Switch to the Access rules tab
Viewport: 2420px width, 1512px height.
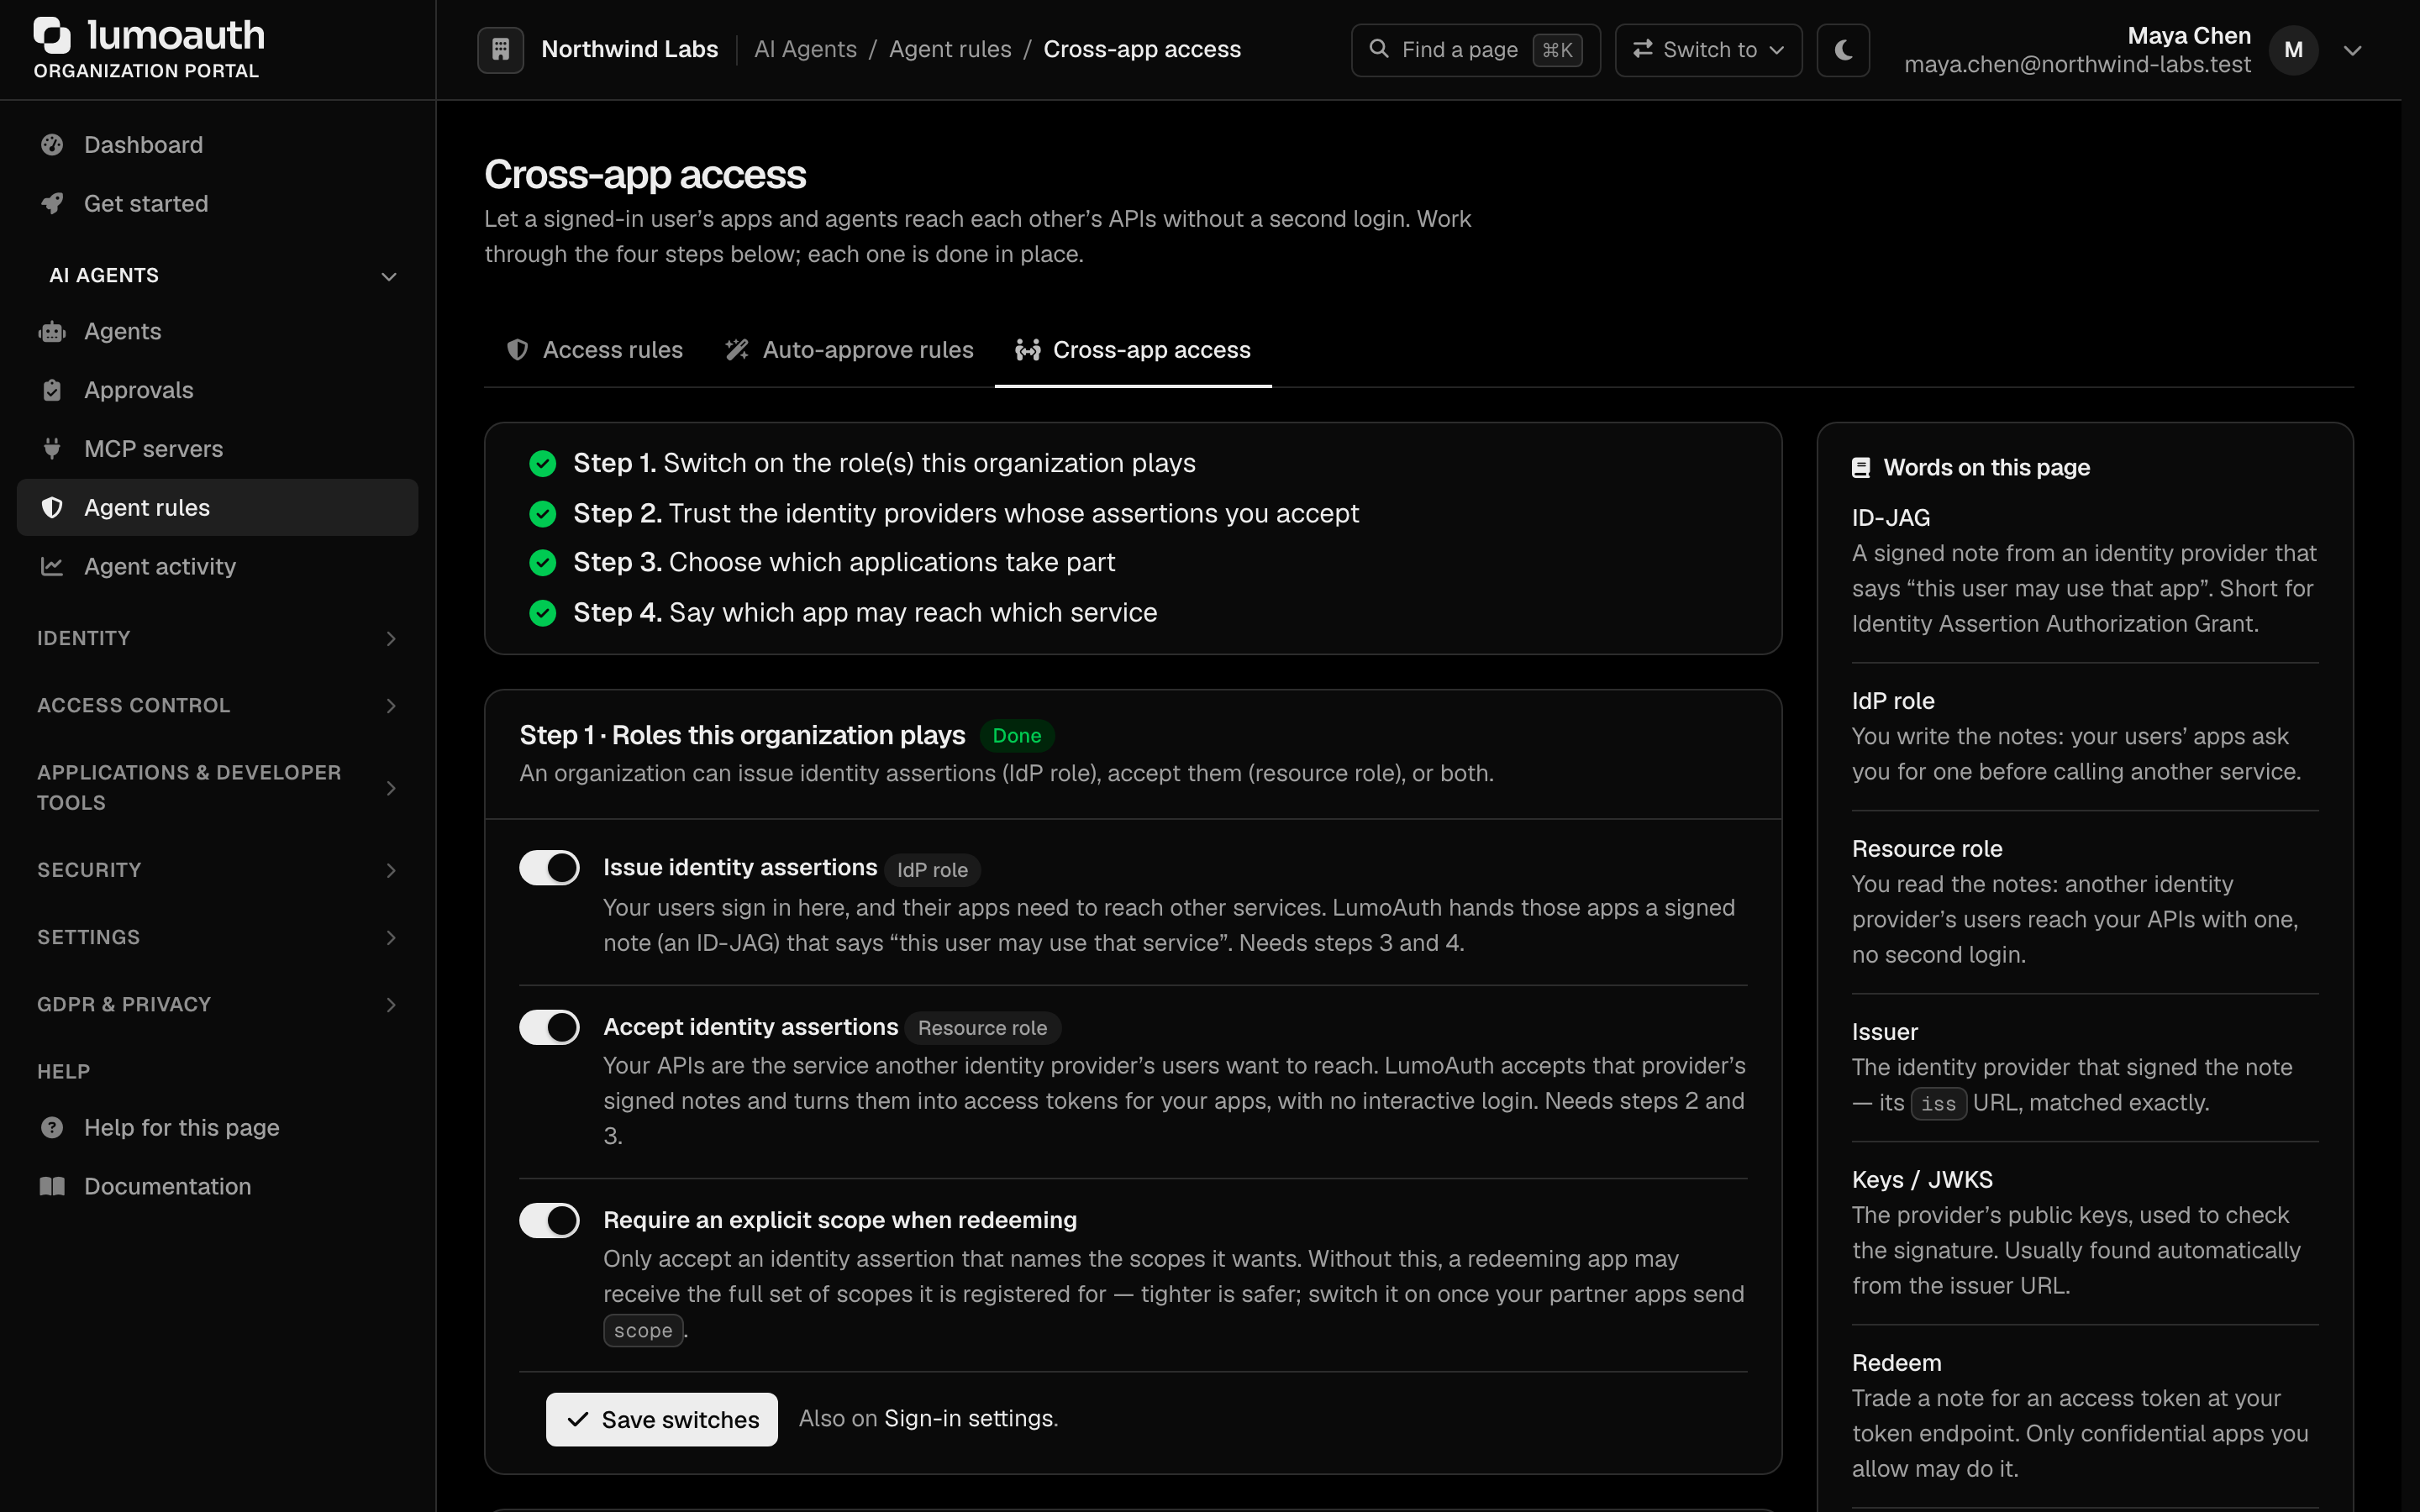[595, 350]
